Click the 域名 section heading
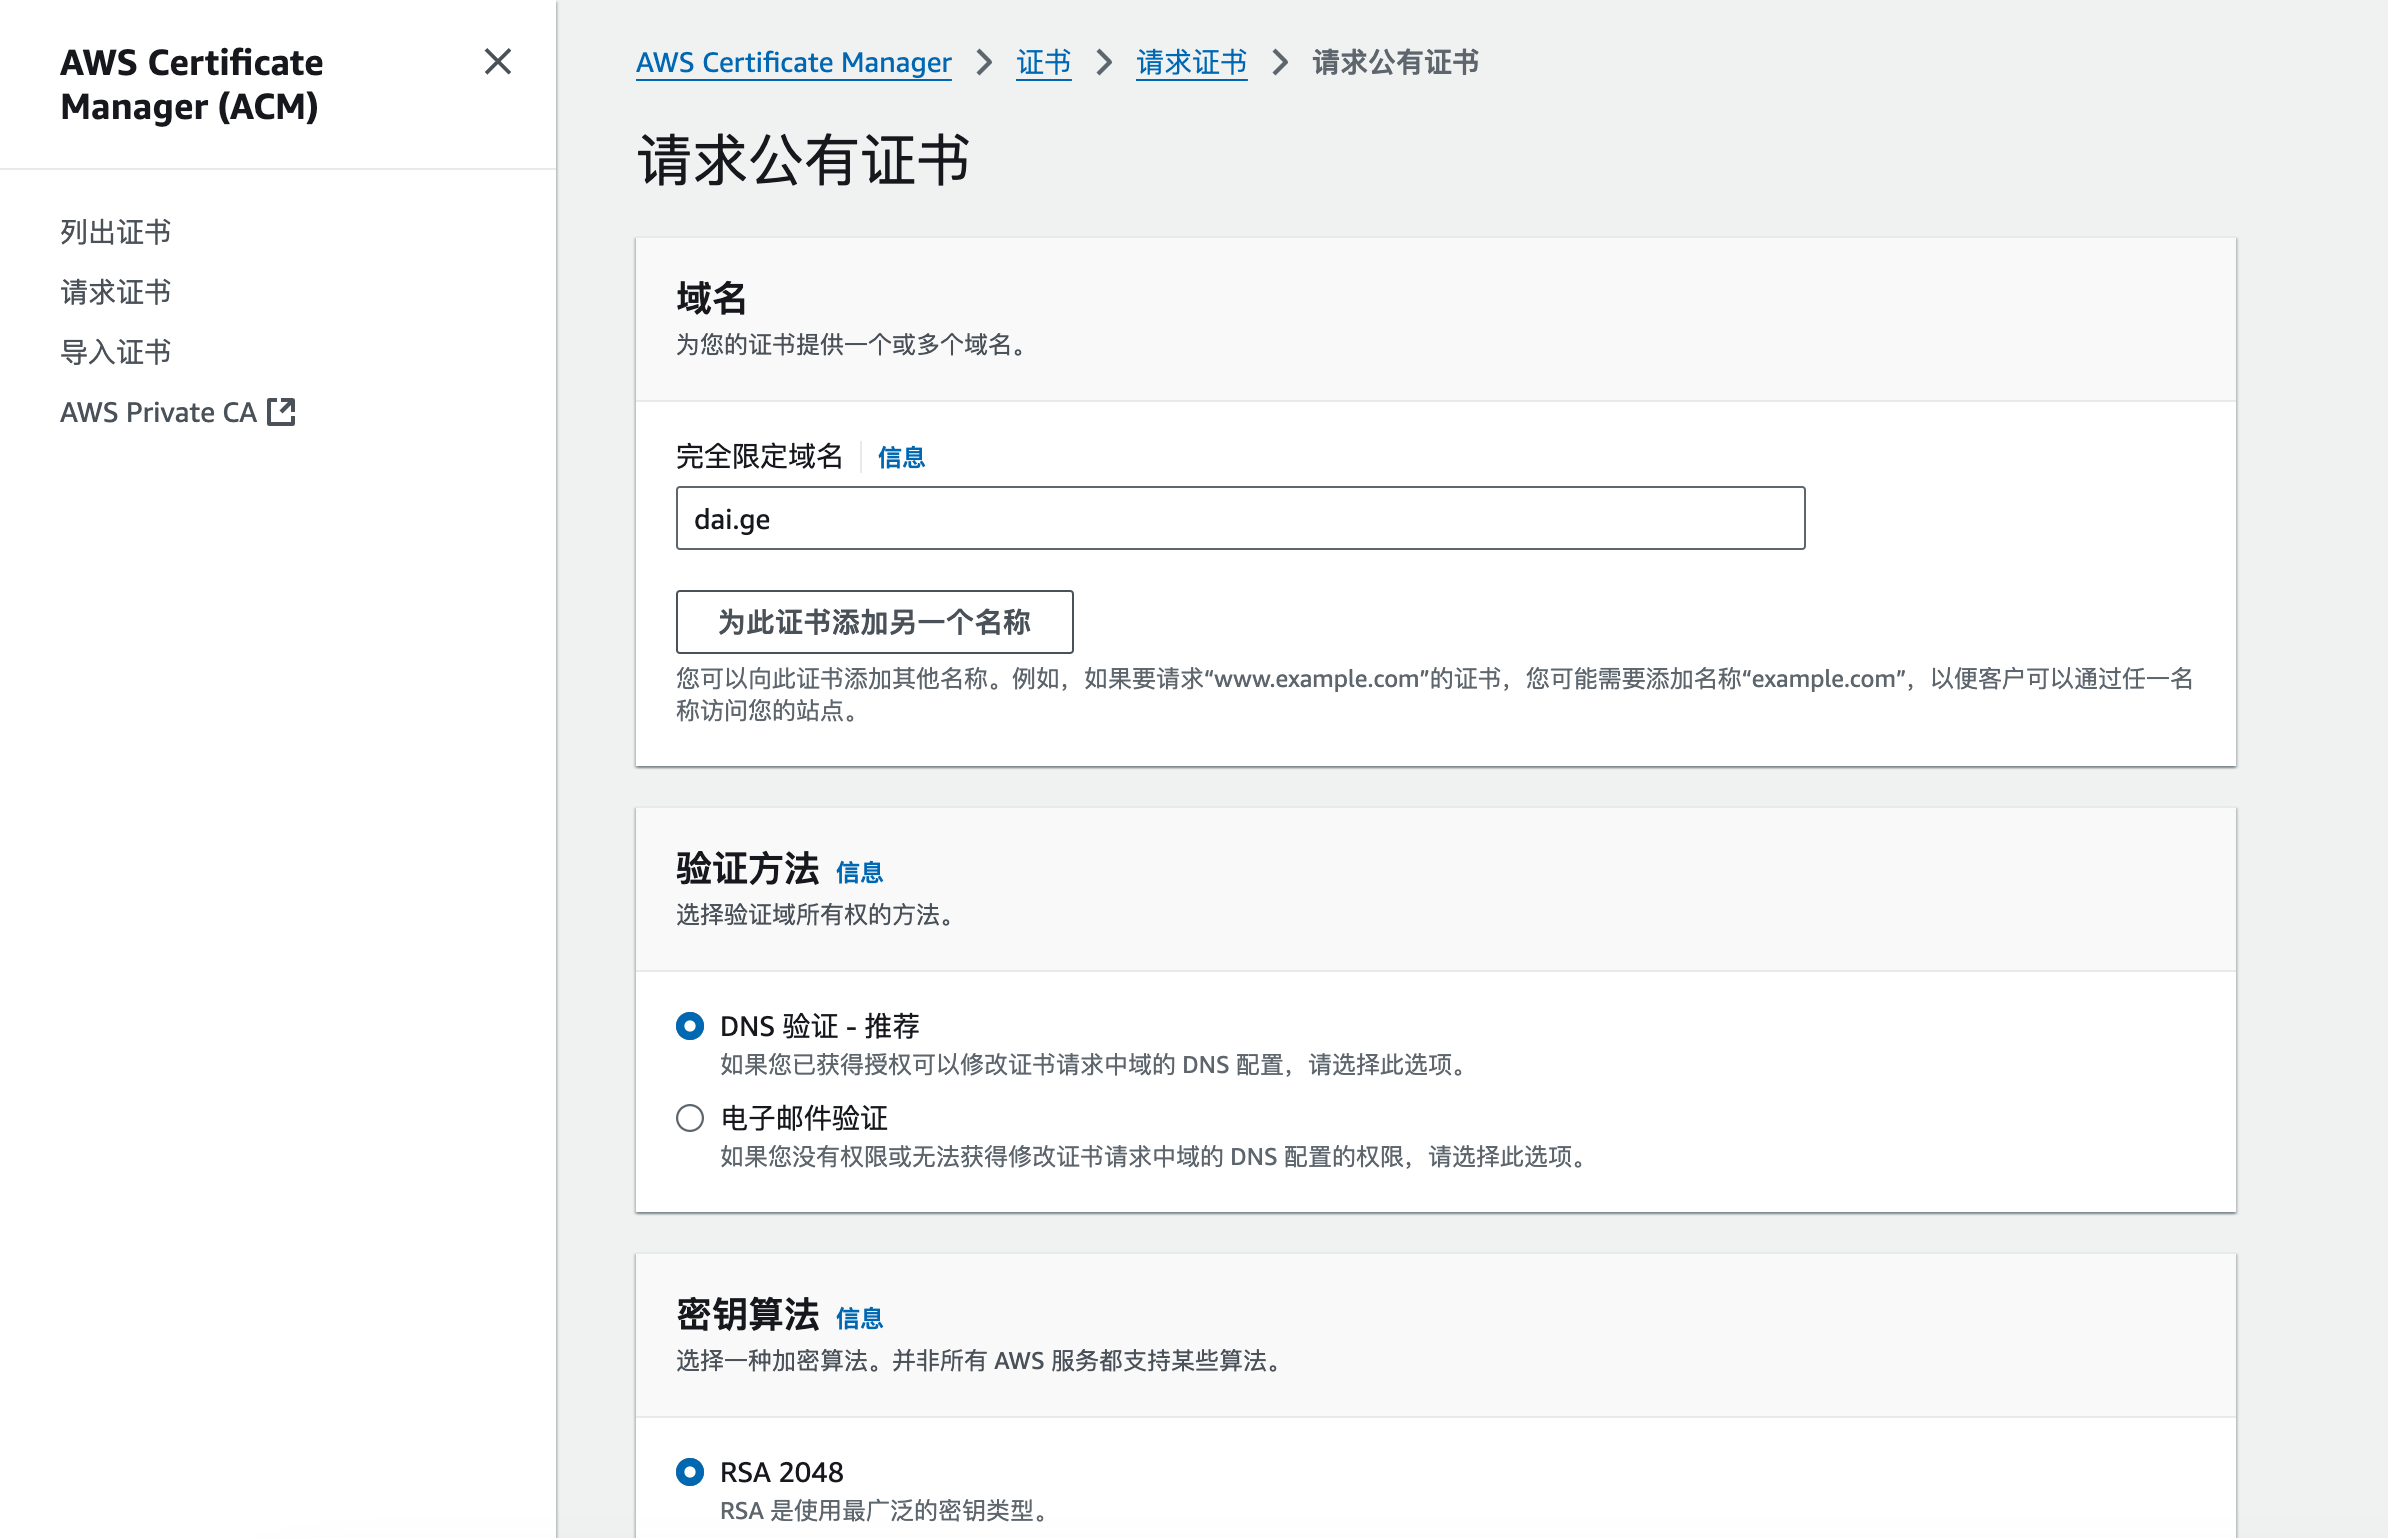The image size is (2388, 1538). point(711,298)
